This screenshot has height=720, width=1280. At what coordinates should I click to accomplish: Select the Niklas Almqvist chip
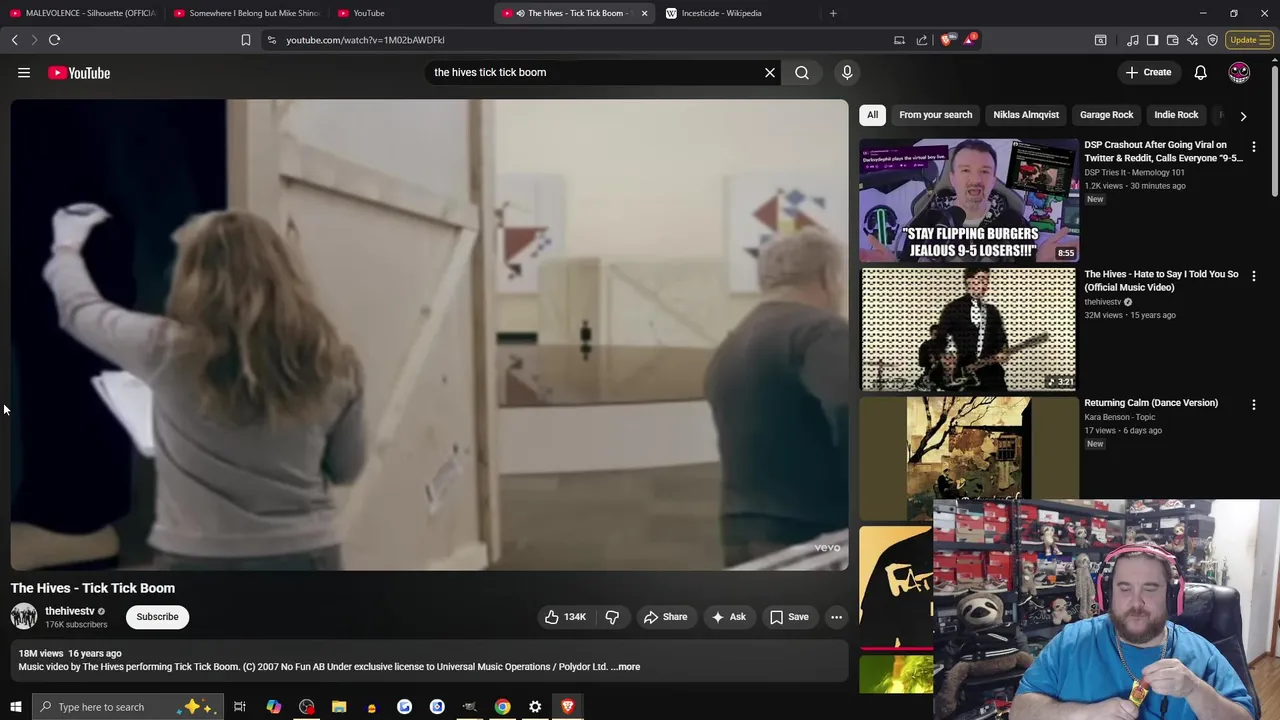(1026, 115)
